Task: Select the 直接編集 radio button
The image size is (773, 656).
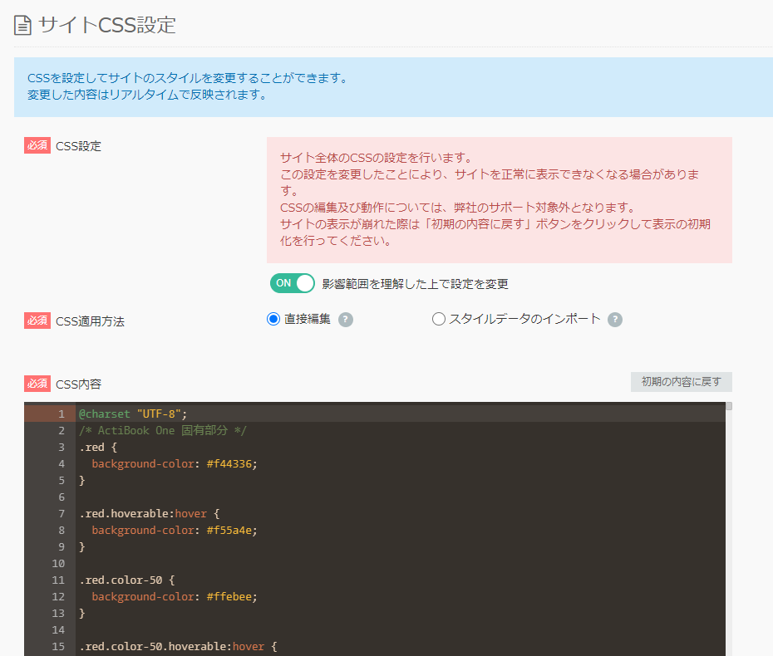Action: [273, 319]
